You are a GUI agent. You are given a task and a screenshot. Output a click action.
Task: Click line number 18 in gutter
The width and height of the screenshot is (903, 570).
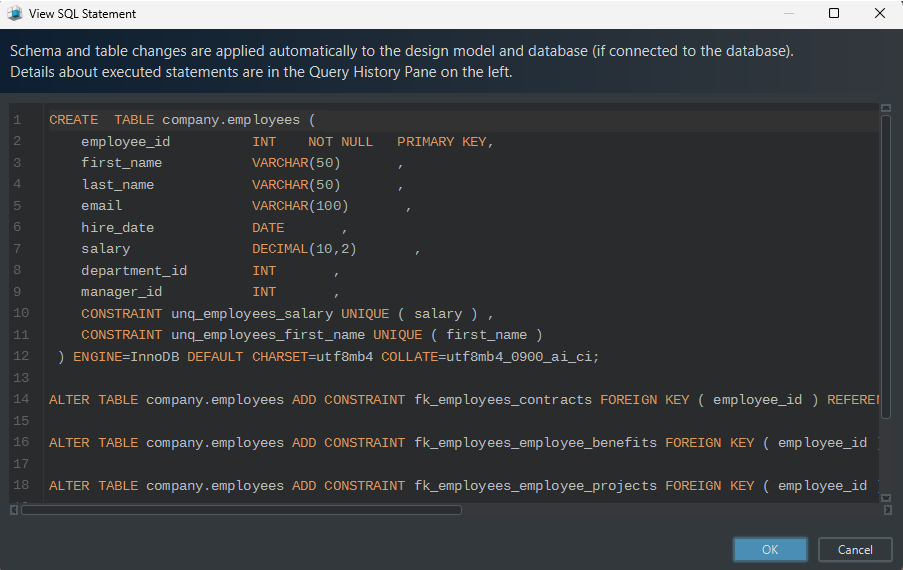coord(21,485)
